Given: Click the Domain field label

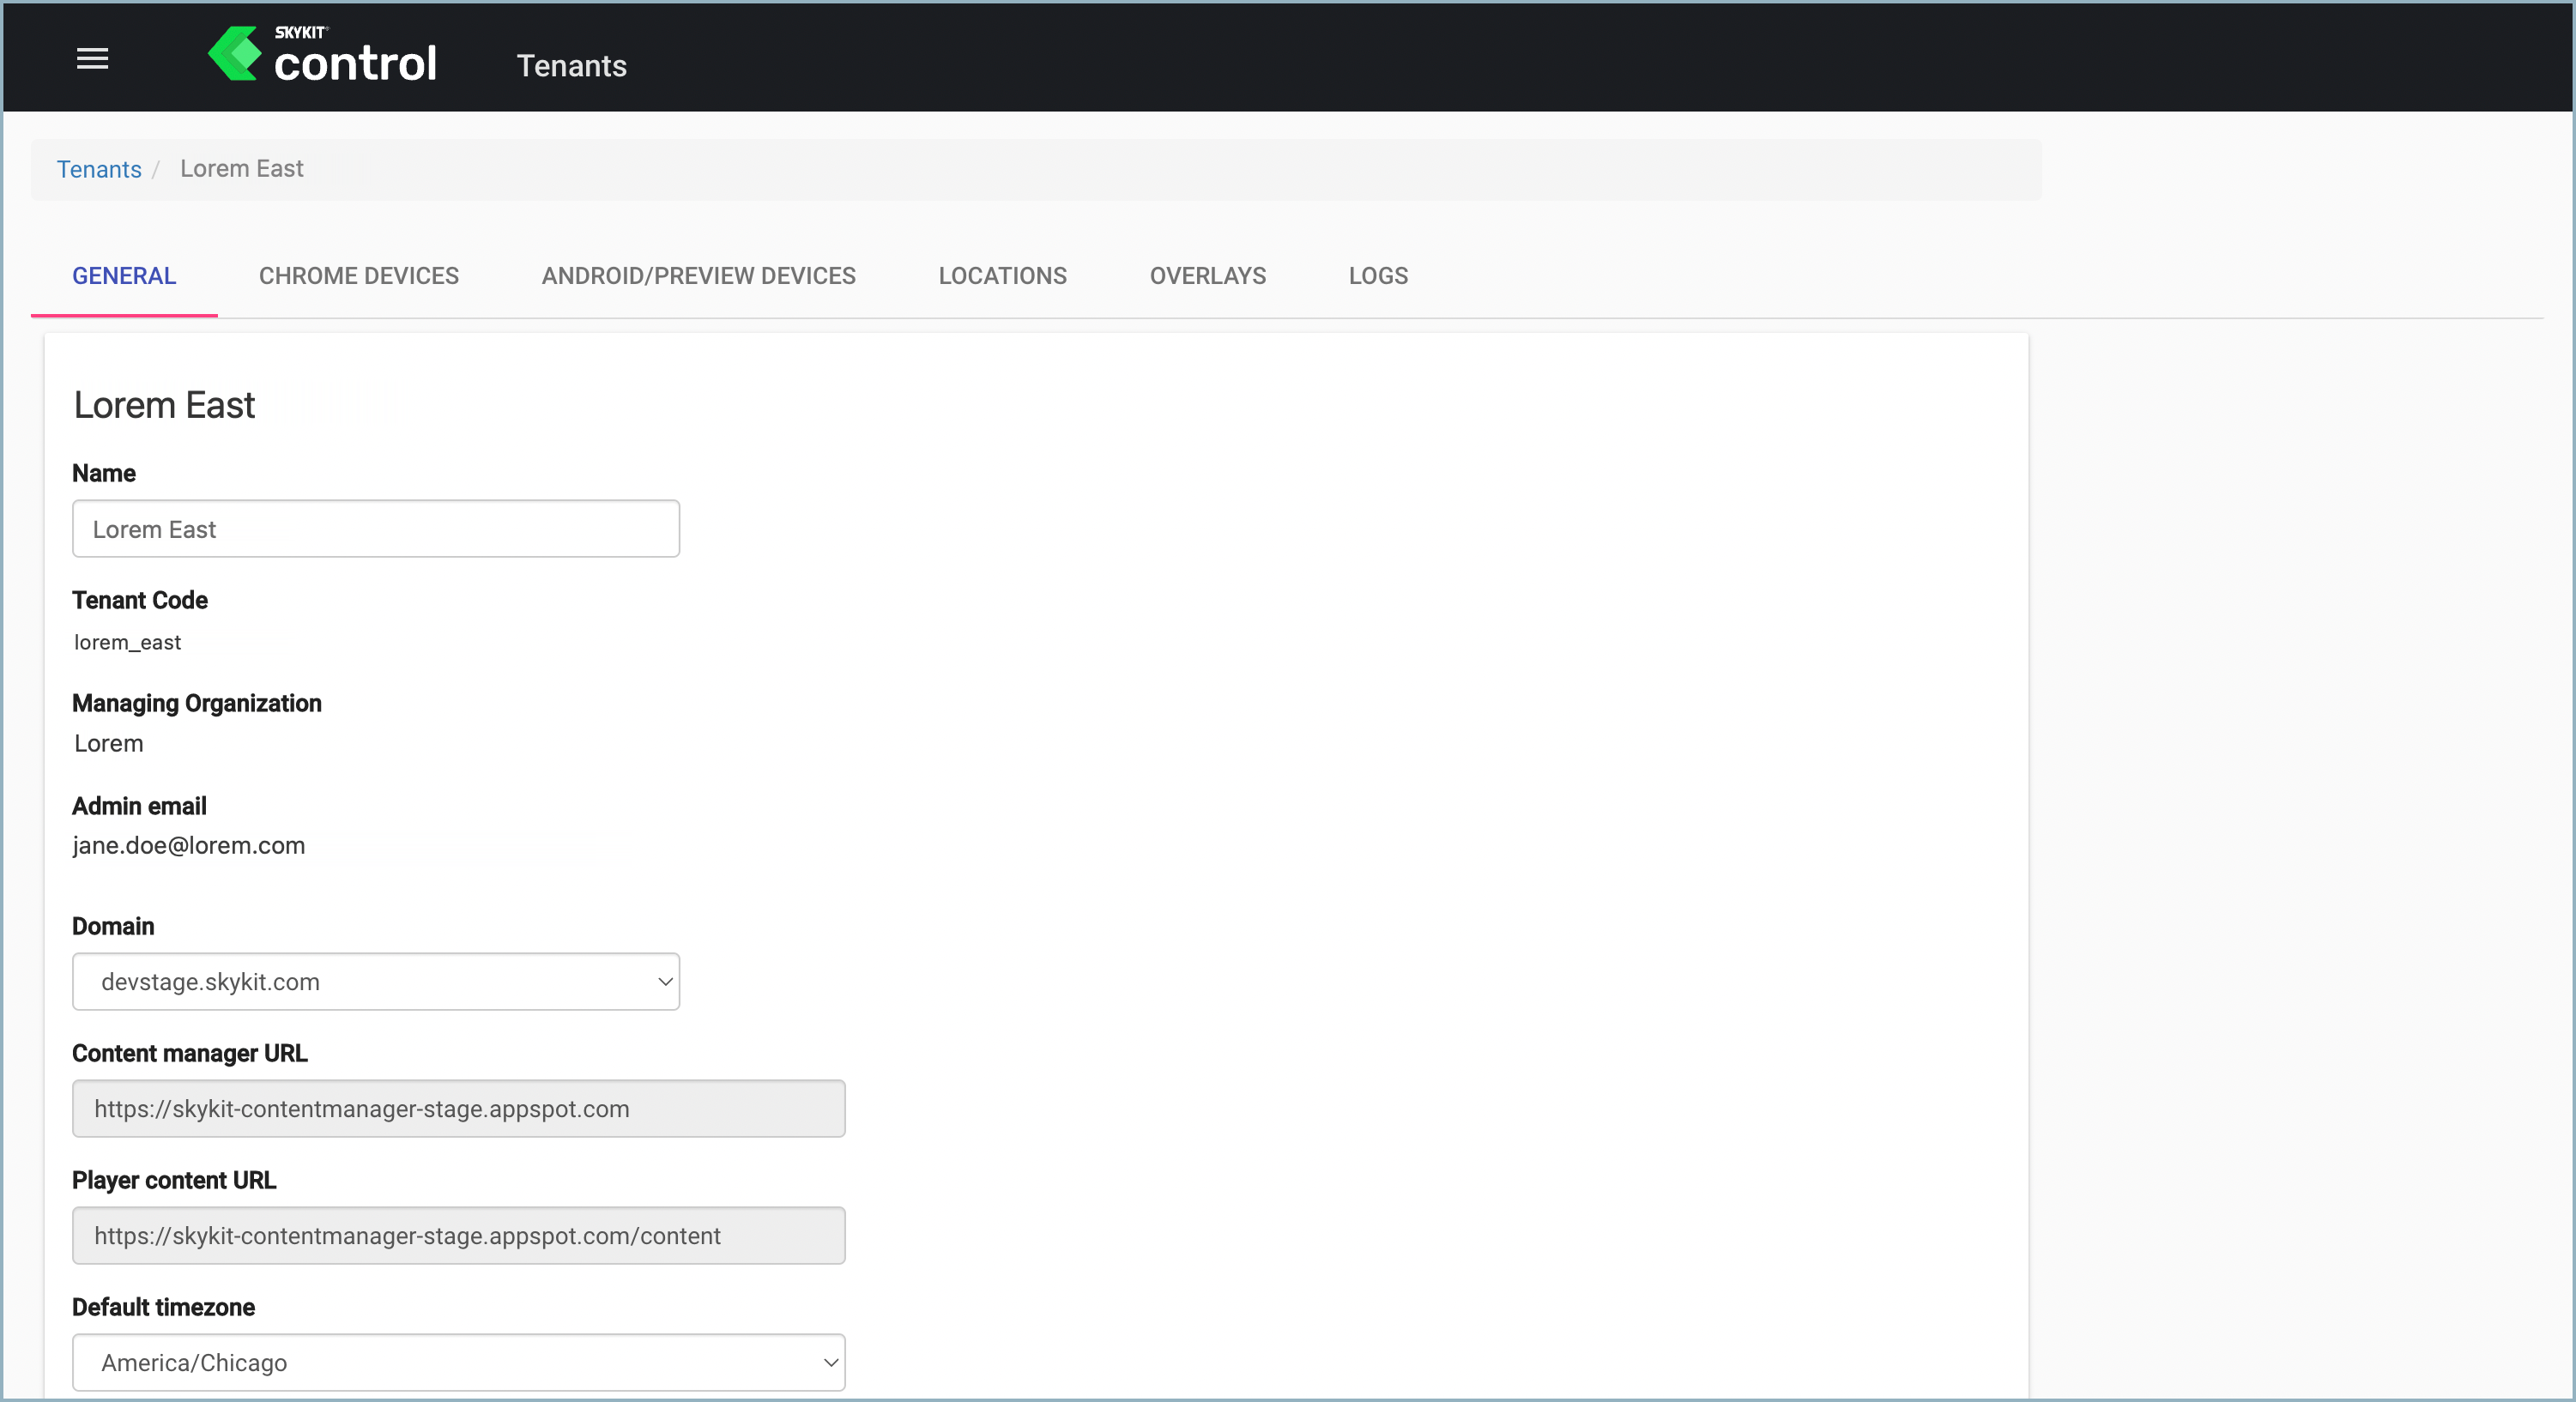Looking at the screenshot, I should coord(113,926).
